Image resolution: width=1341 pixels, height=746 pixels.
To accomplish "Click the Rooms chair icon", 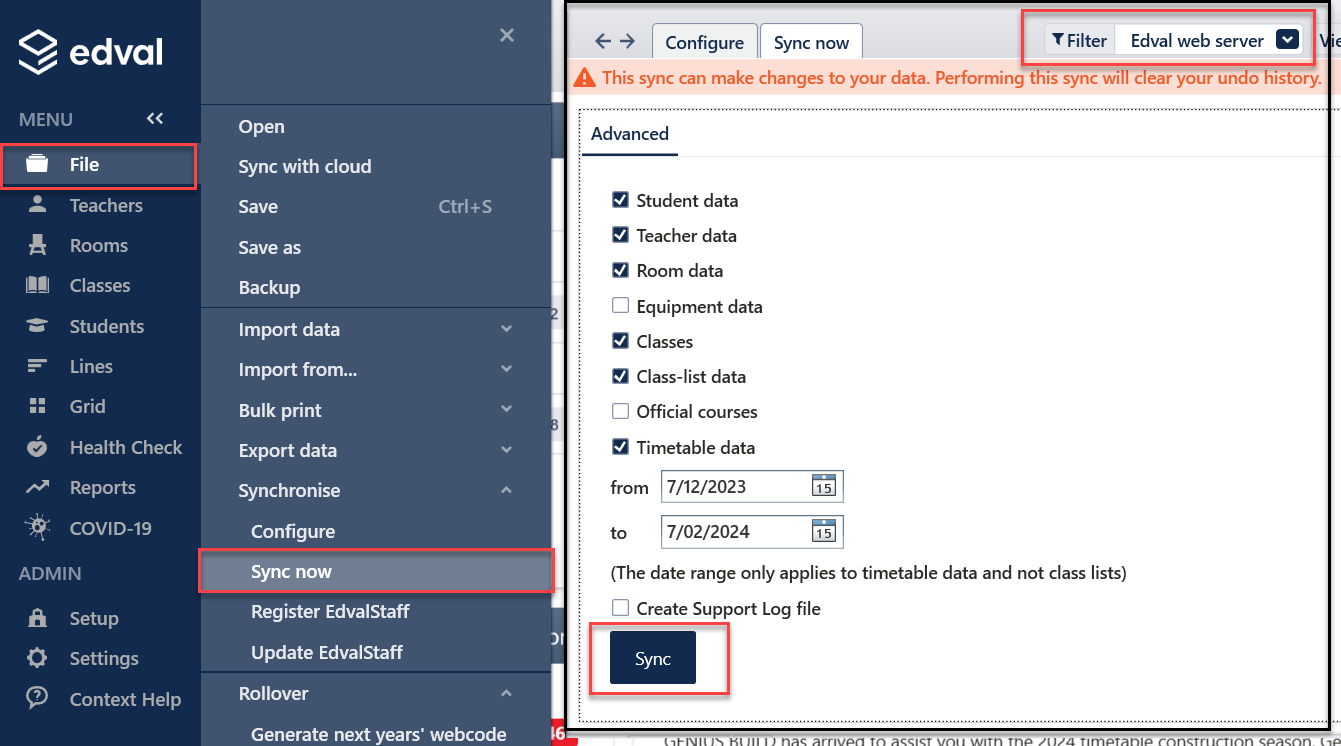I will pos(37,245).
